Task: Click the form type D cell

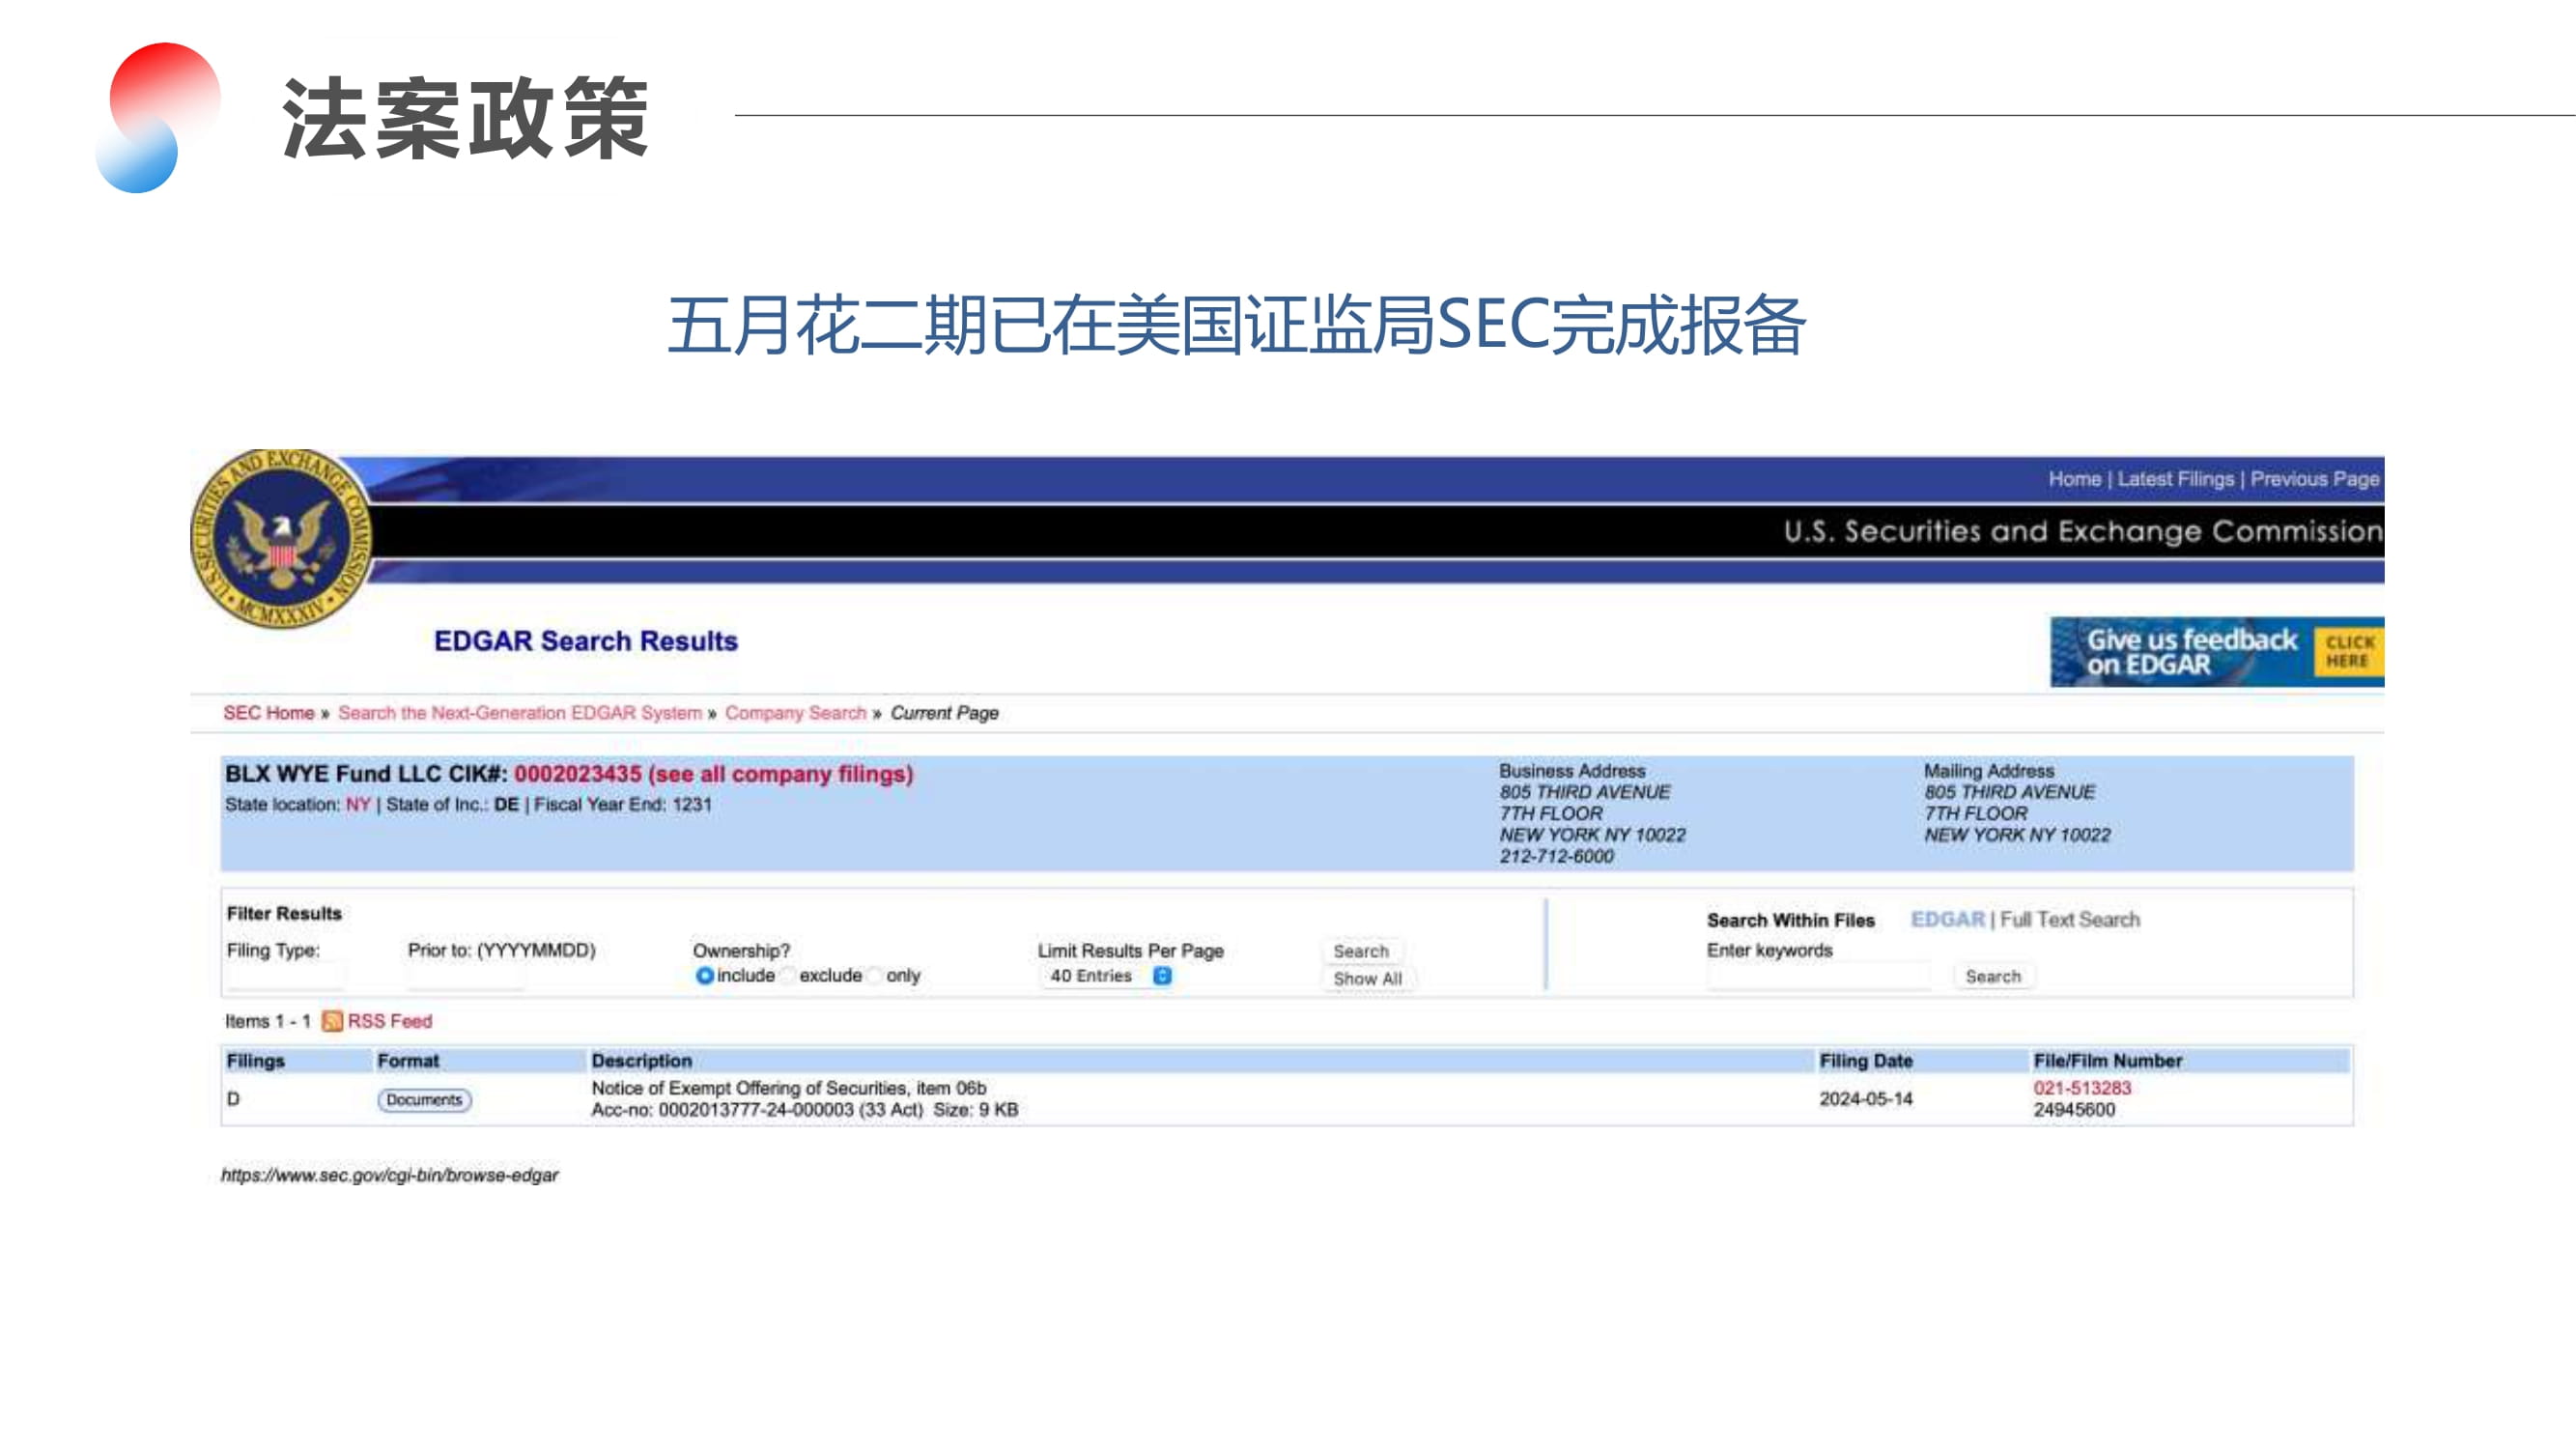Action: pyautogui.click(x=233, y=1099)
